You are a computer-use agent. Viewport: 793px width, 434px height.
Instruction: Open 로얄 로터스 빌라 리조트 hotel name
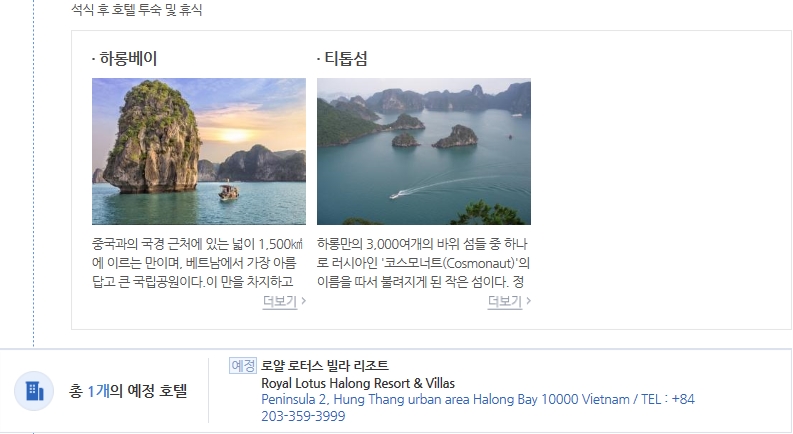click(x=325, y=365)
